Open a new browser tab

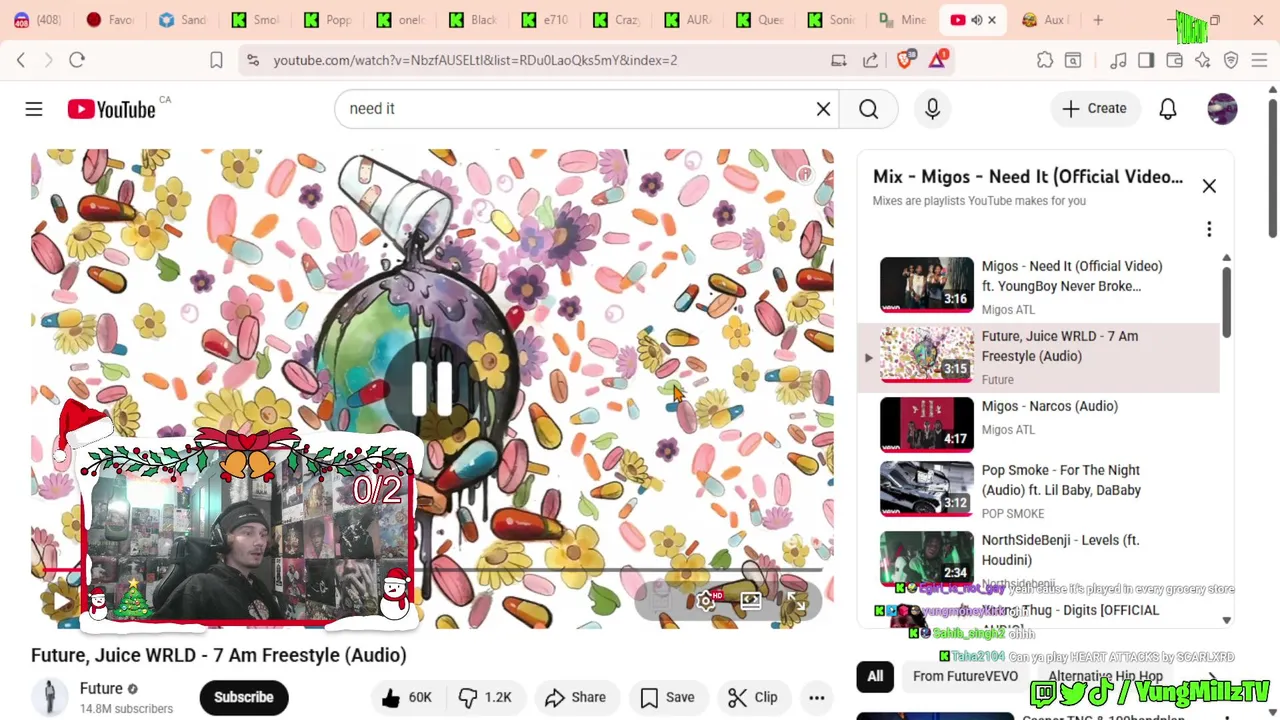pos(1098,20)
